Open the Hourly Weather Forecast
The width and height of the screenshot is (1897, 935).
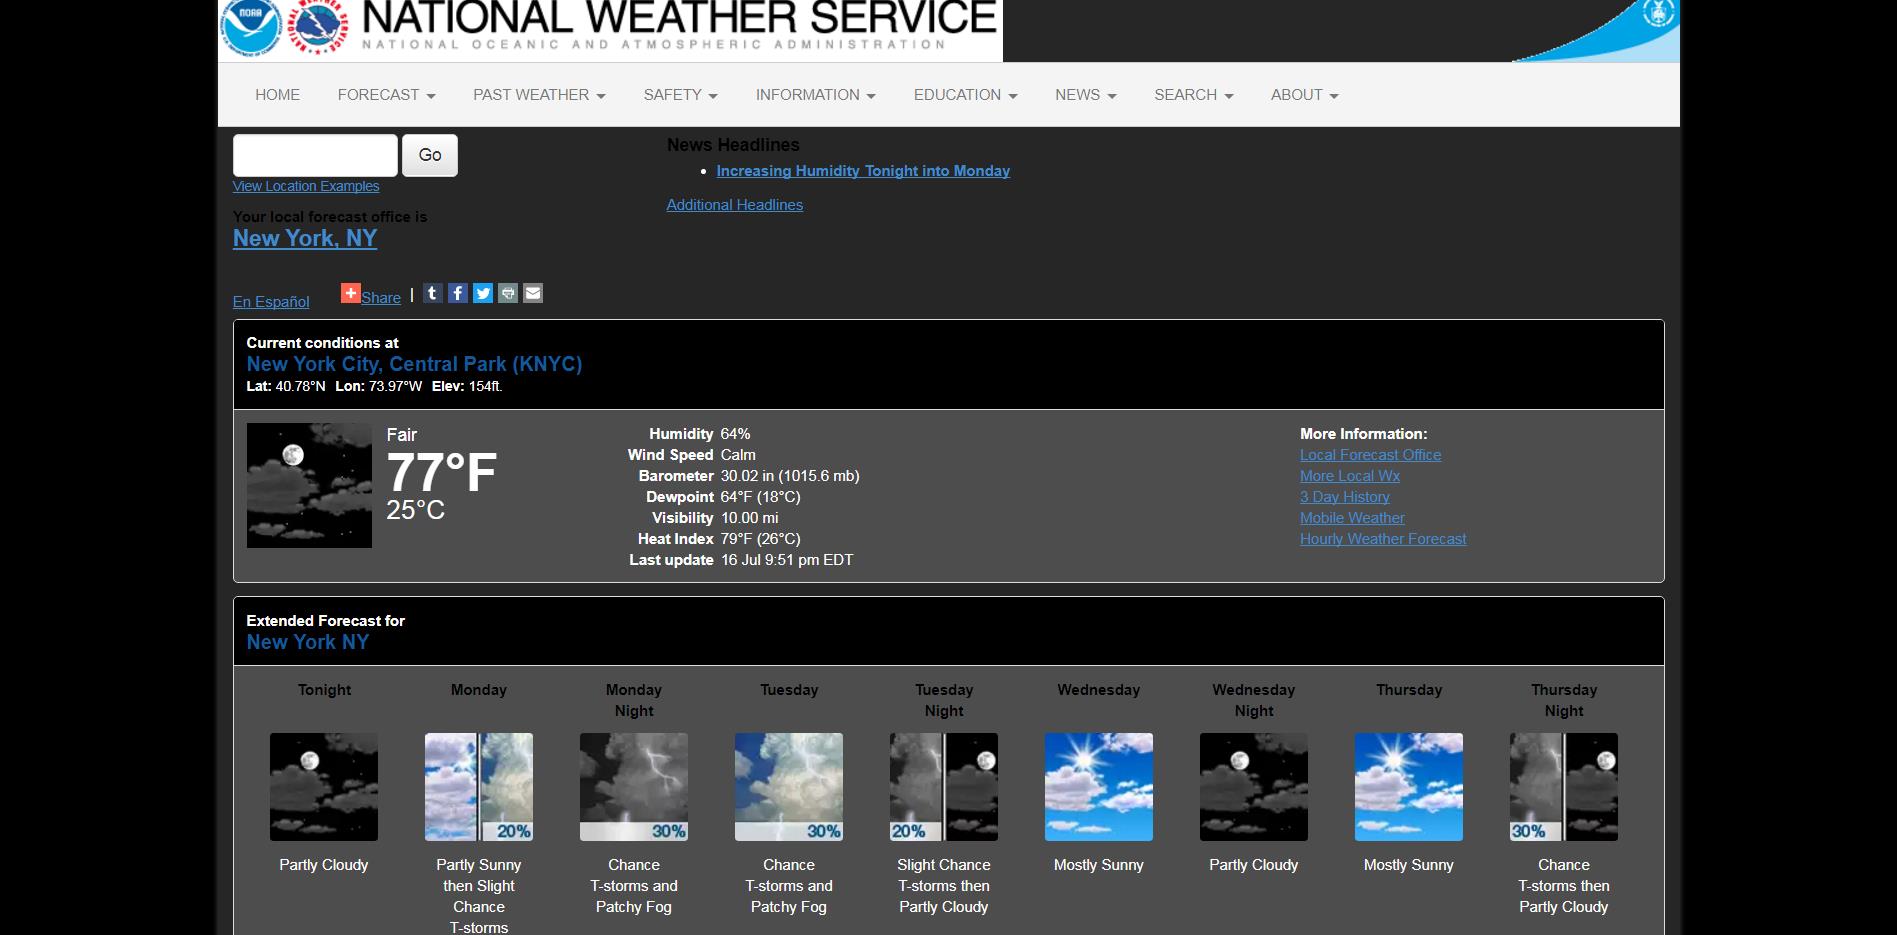tap(1382, 538)
